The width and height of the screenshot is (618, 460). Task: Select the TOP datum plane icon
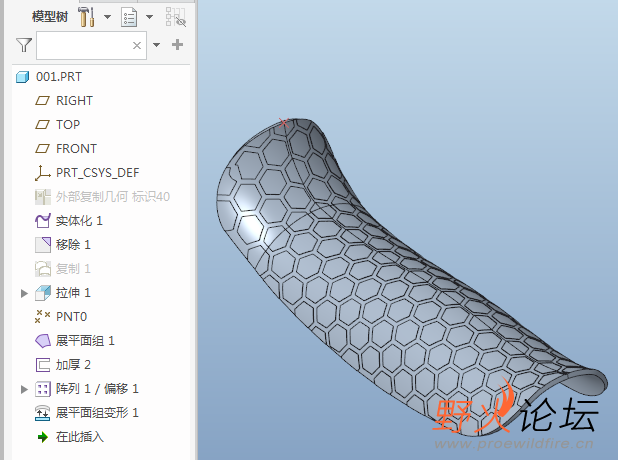click(x=42, y=125)
